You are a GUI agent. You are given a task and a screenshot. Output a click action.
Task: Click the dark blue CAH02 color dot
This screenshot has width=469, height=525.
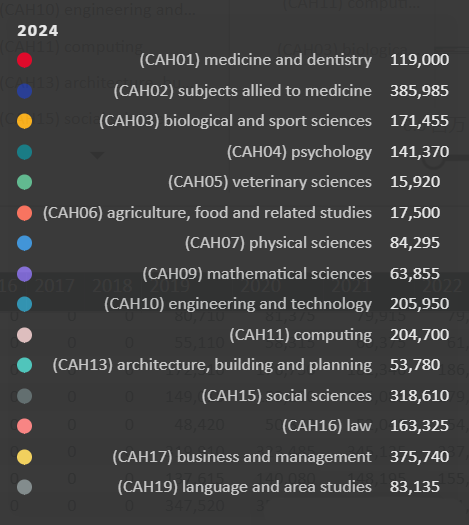24,91
